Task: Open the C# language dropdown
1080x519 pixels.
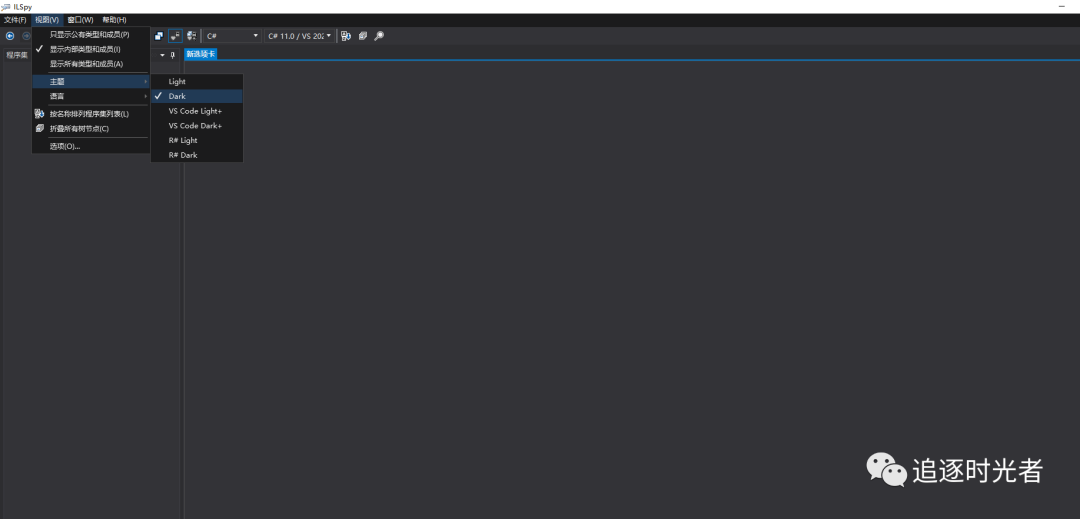Action: click(x=232, y=36)
